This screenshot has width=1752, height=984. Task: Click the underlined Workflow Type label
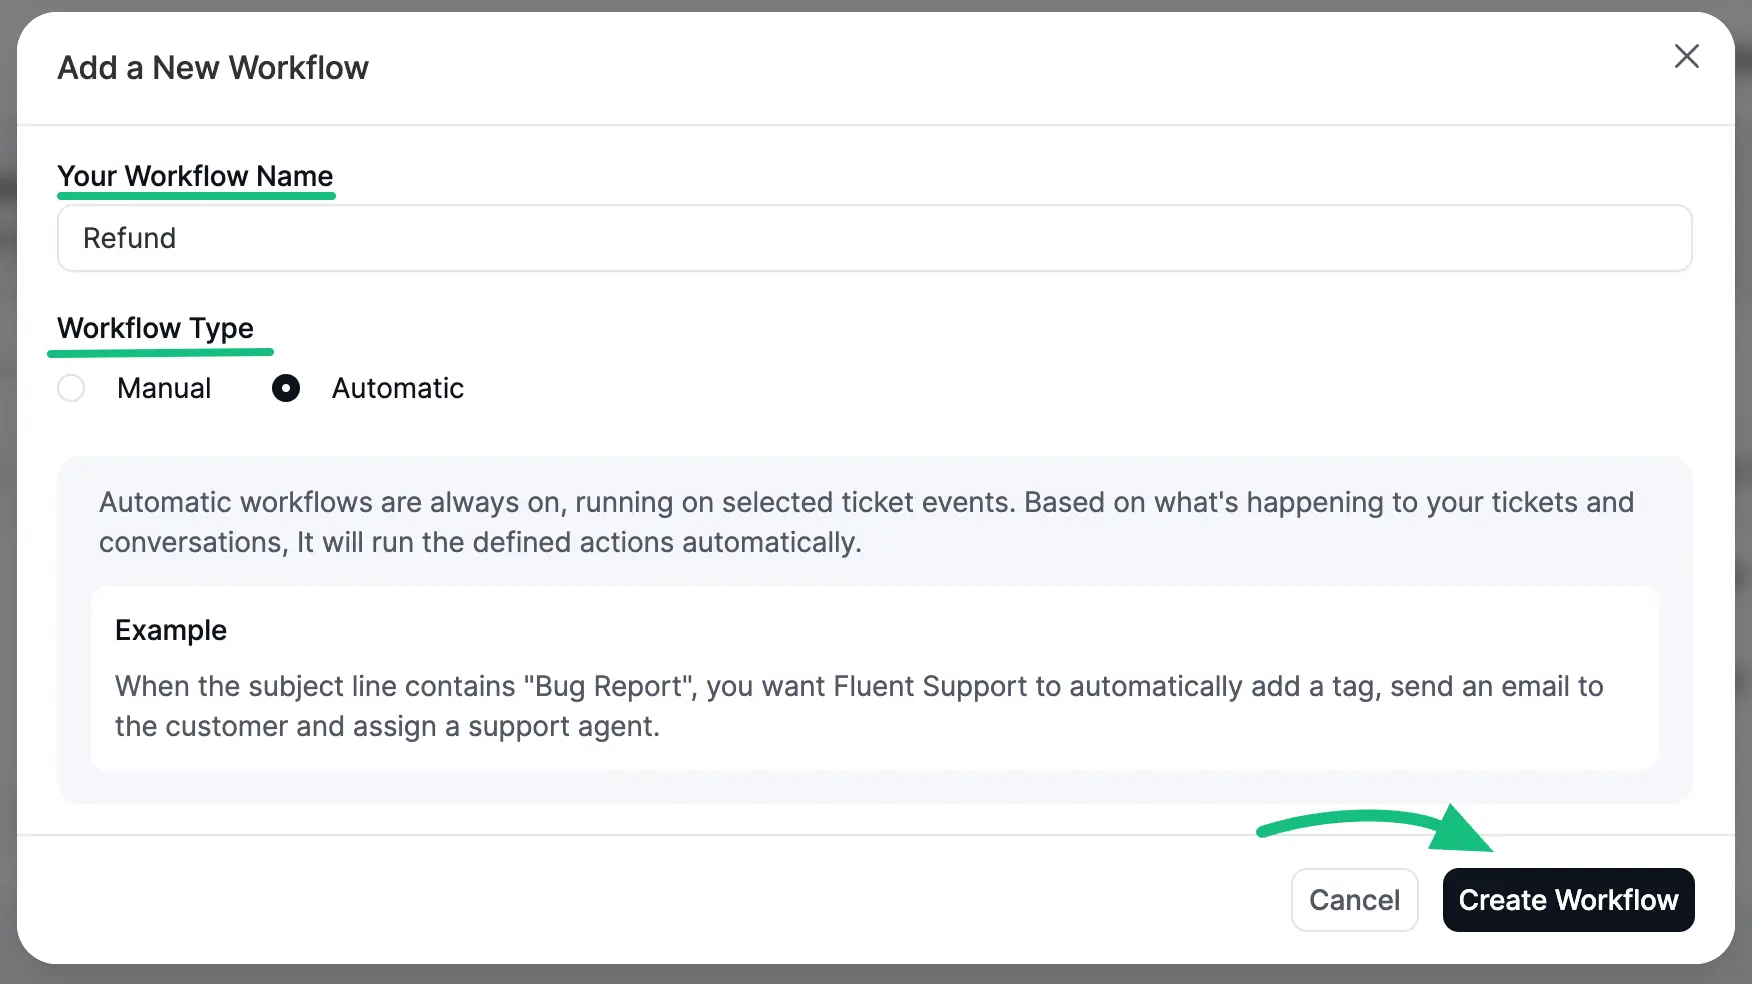point(156,328)
